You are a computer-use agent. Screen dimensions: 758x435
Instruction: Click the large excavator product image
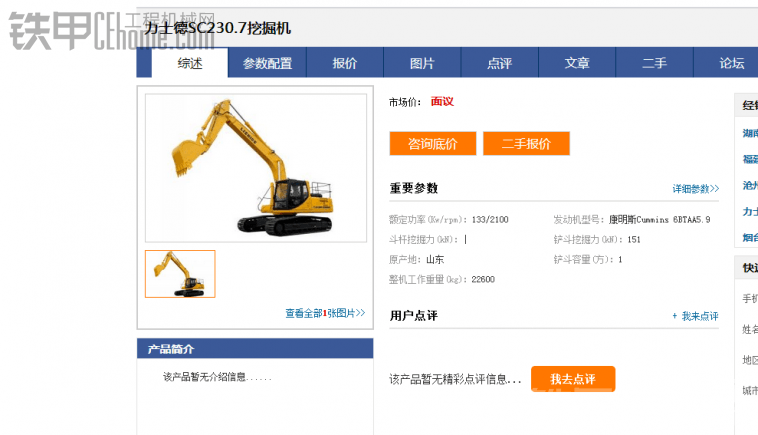[256, 168]
